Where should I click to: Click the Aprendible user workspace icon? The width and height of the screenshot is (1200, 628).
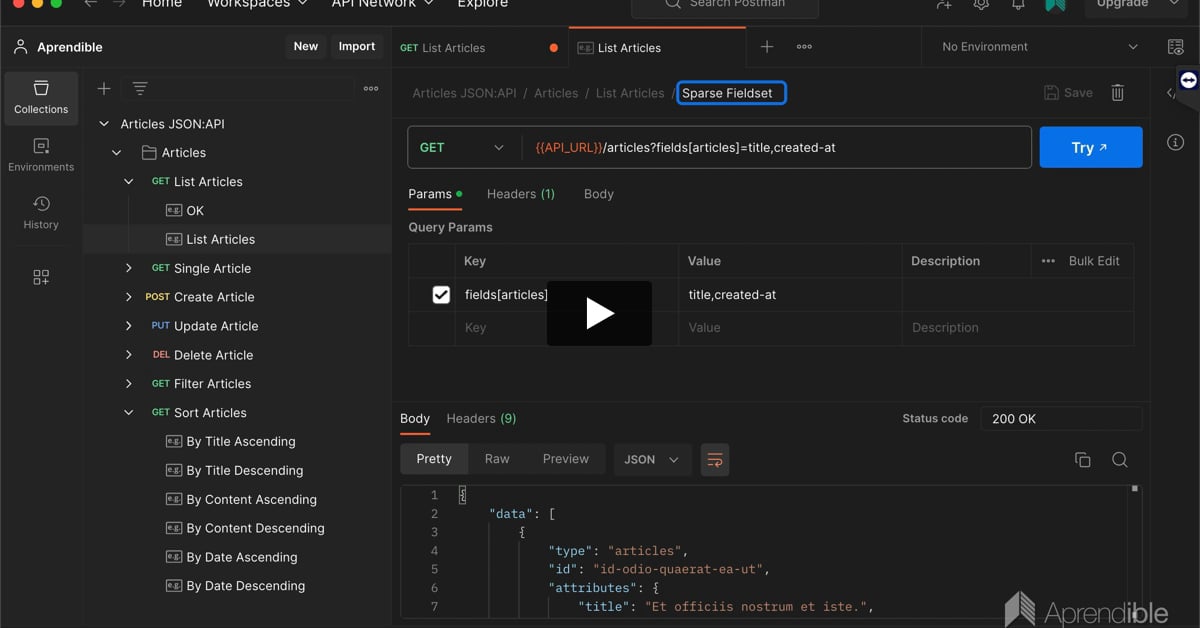click(x=21, y=47)
